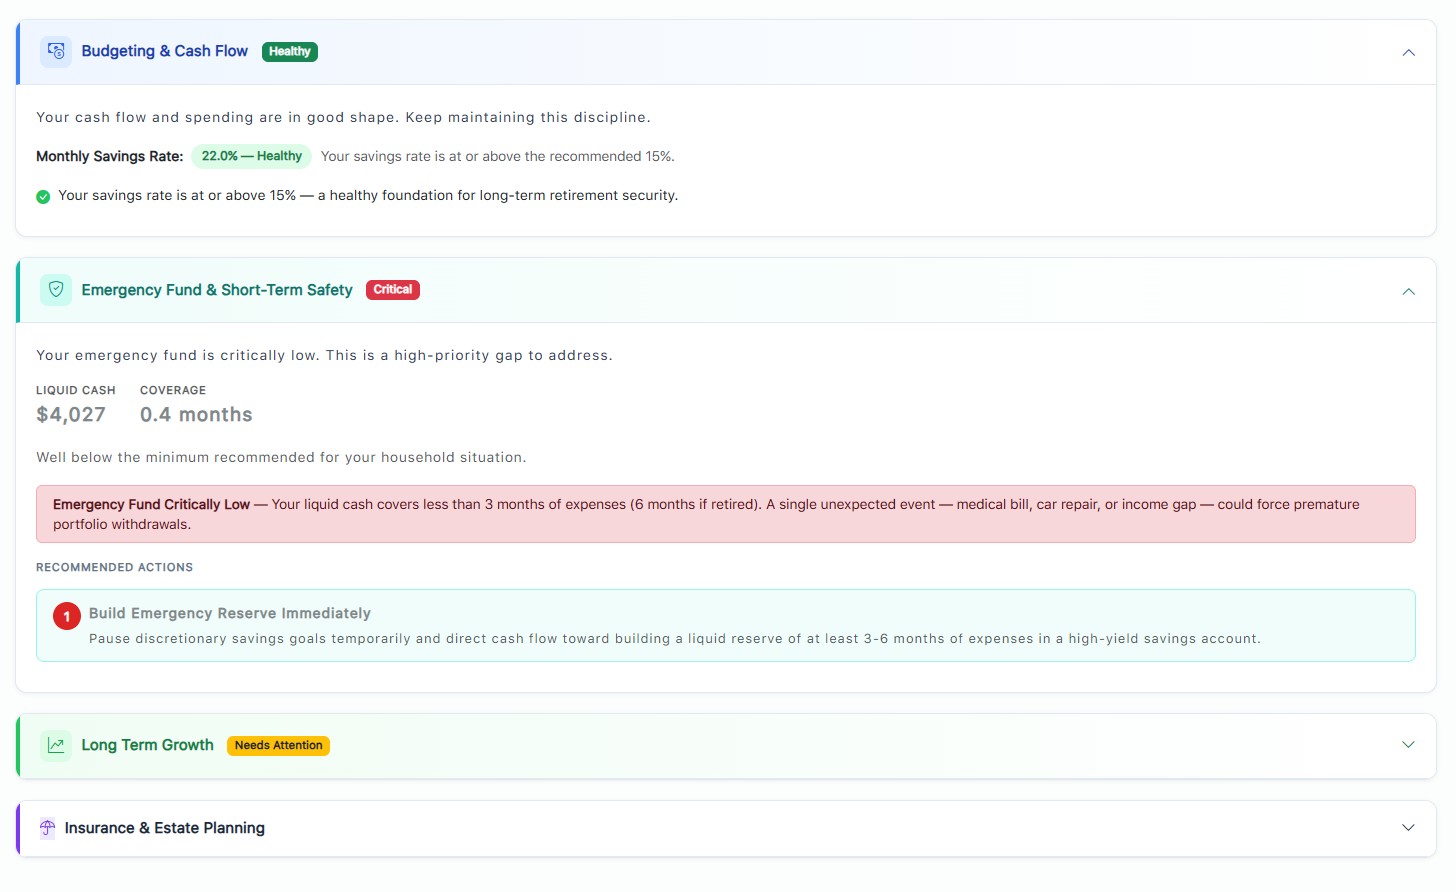The image size is (1456, 892).
Task: Expand the Long Term Growth section
Action: [1408, 745]
